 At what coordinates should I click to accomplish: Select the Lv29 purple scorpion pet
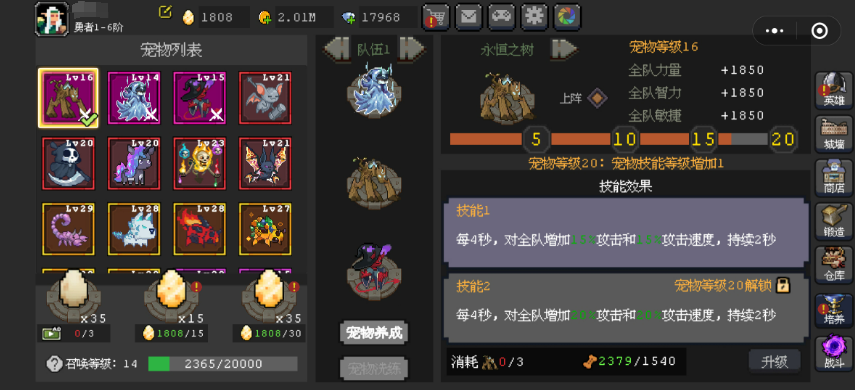68,229
